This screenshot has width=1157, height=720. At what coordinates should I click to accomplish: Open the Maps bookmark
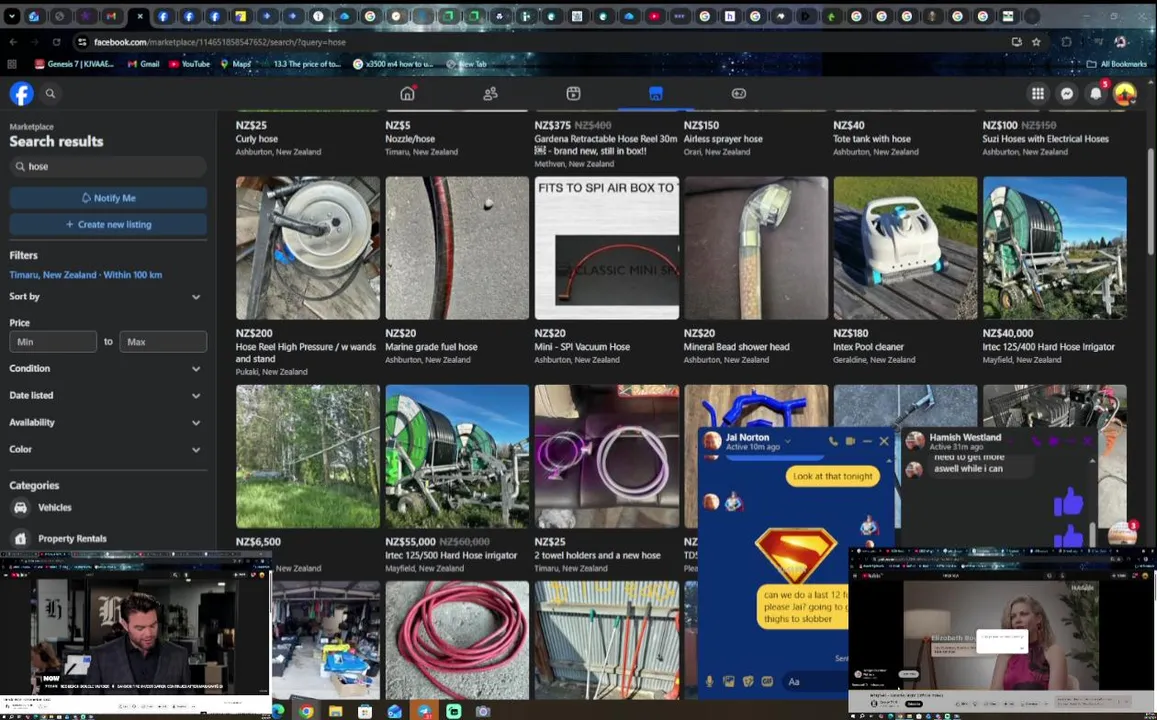[235, 64]
